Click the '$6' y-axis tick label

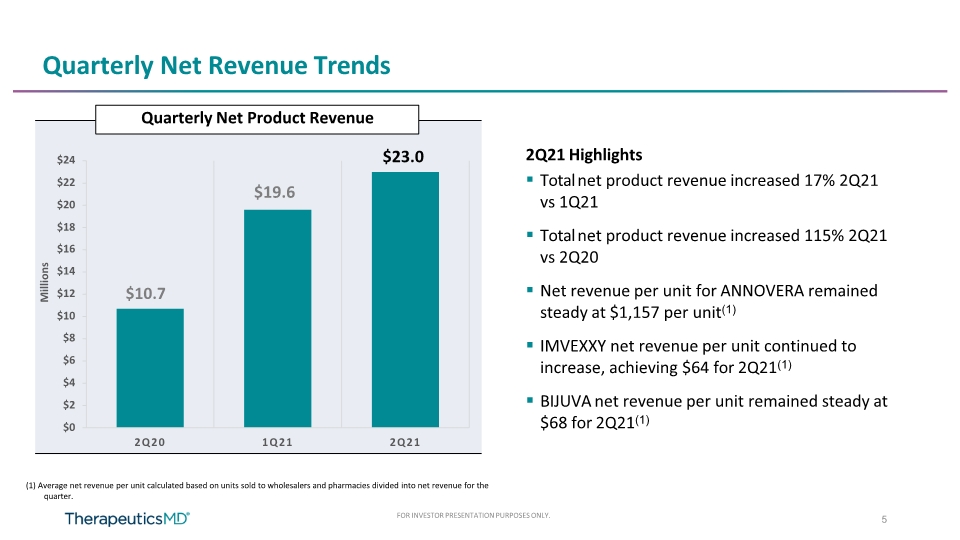point(69,361)
